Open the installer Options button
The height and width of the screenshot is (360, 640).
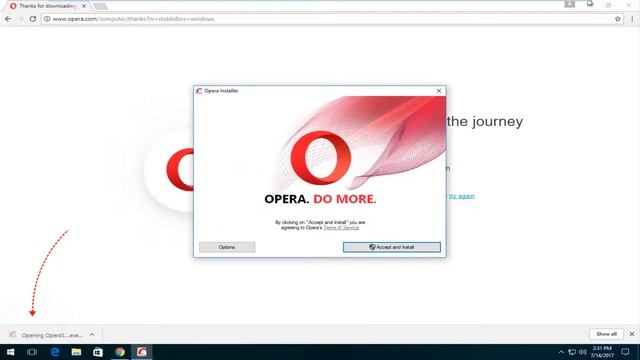227,247
